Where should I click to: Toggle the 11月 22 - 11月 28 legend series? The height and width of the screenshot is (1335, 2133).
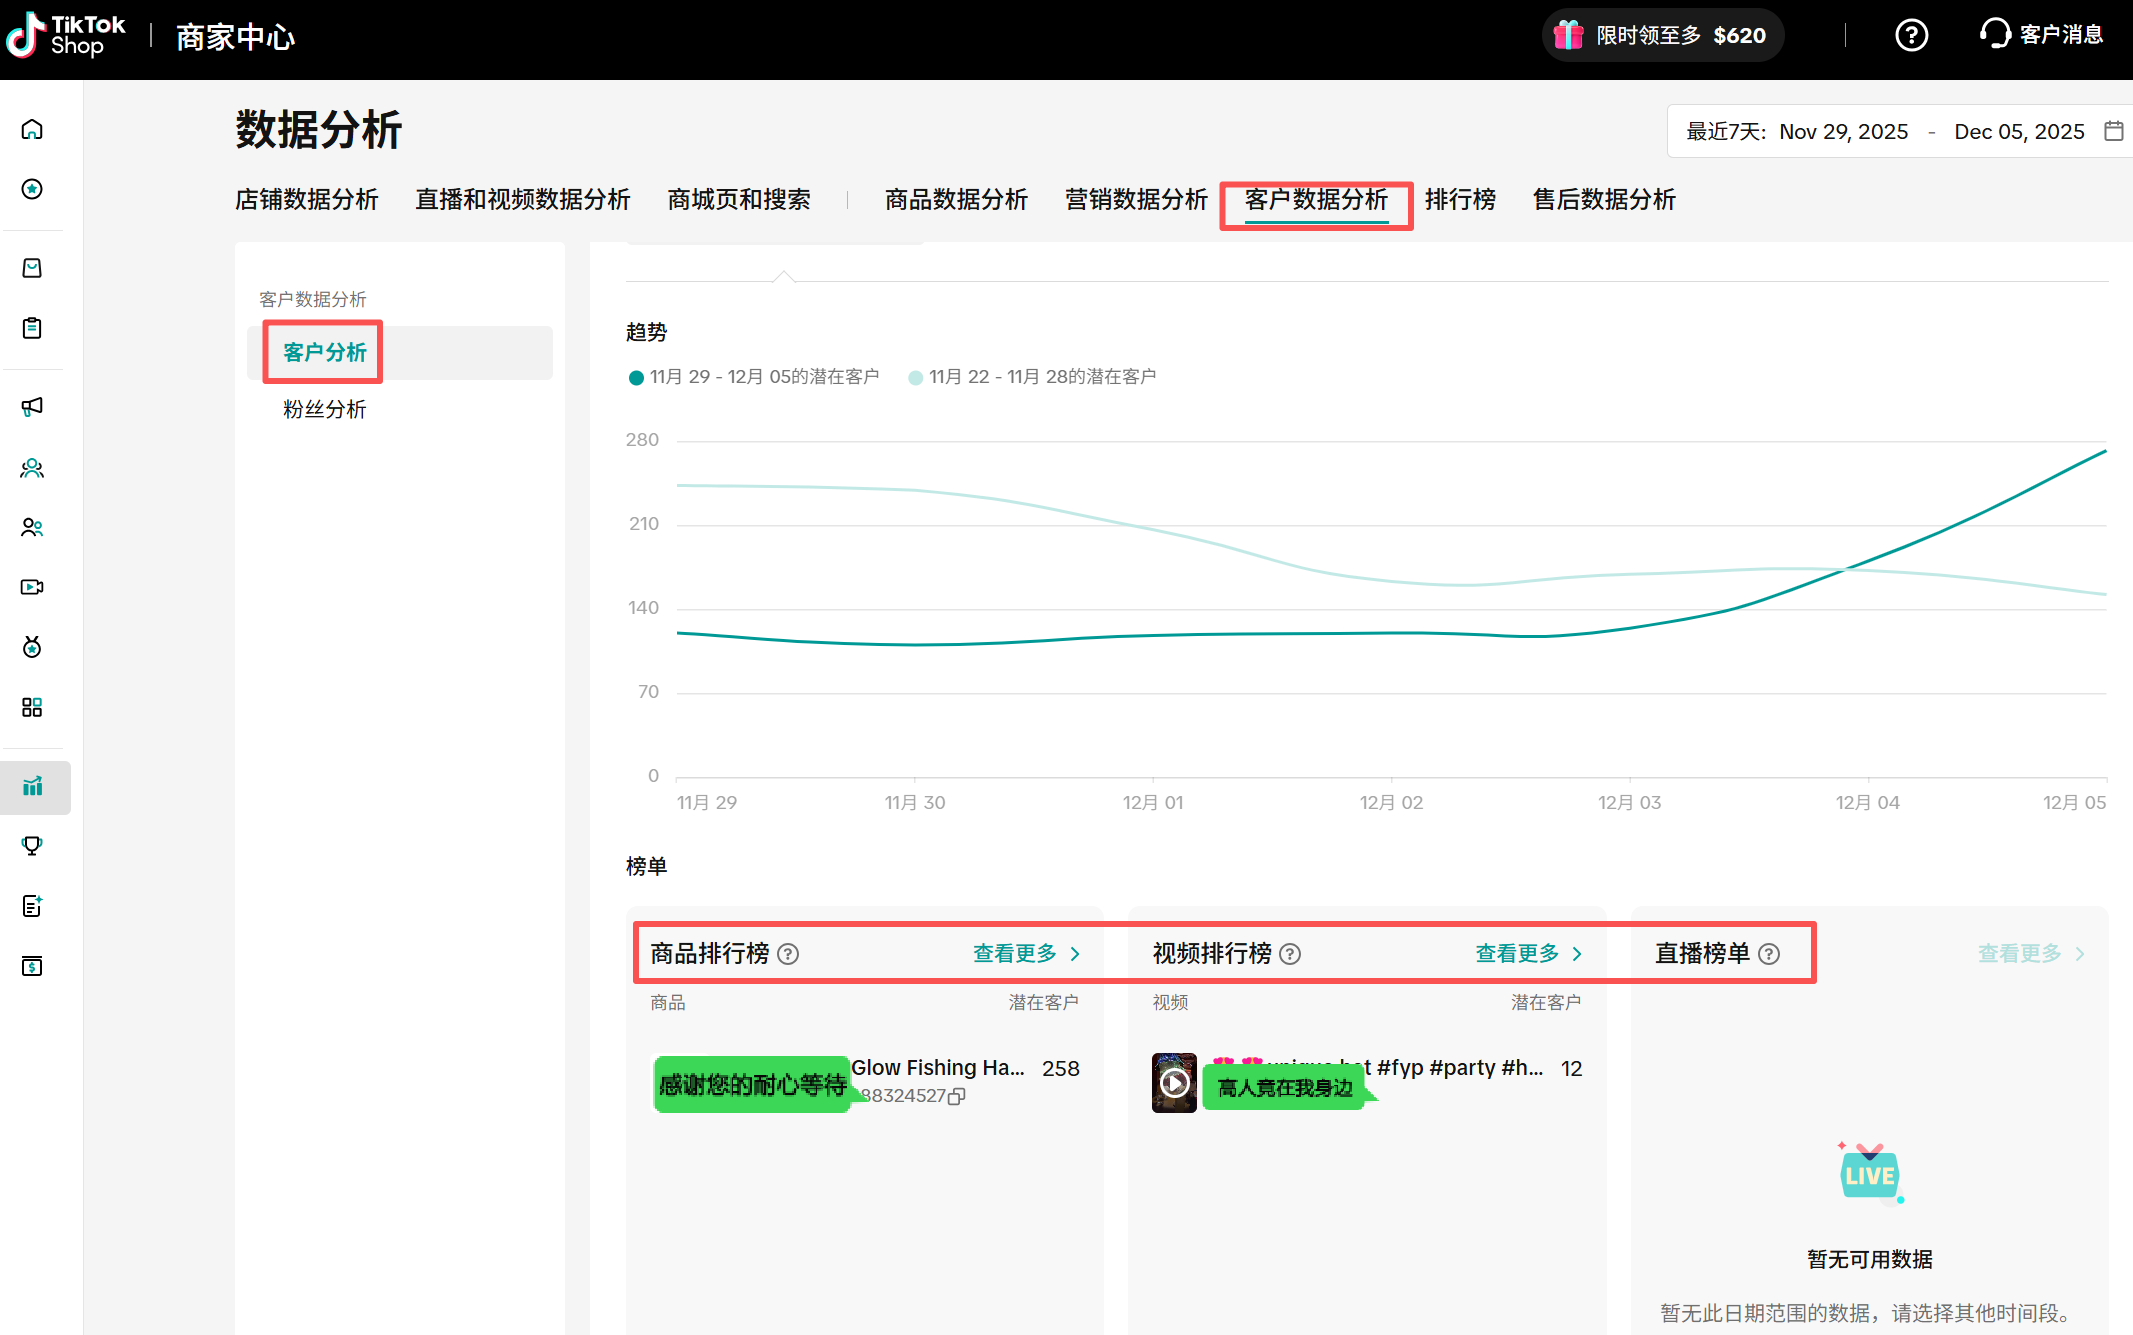(x=1032, y=377)
